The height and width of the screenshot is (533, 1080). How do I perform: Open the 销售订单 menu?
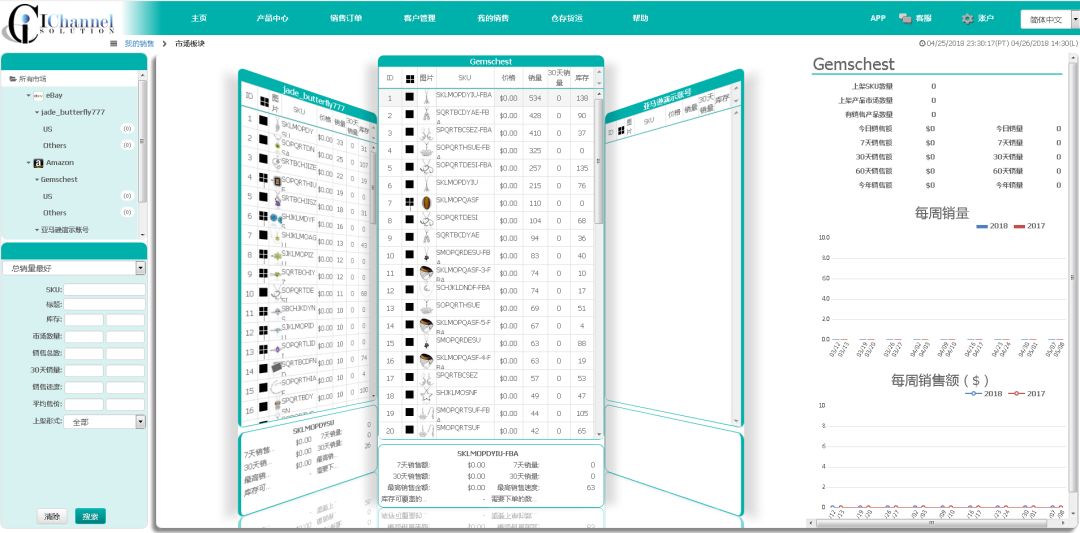[x=345, y=19]
